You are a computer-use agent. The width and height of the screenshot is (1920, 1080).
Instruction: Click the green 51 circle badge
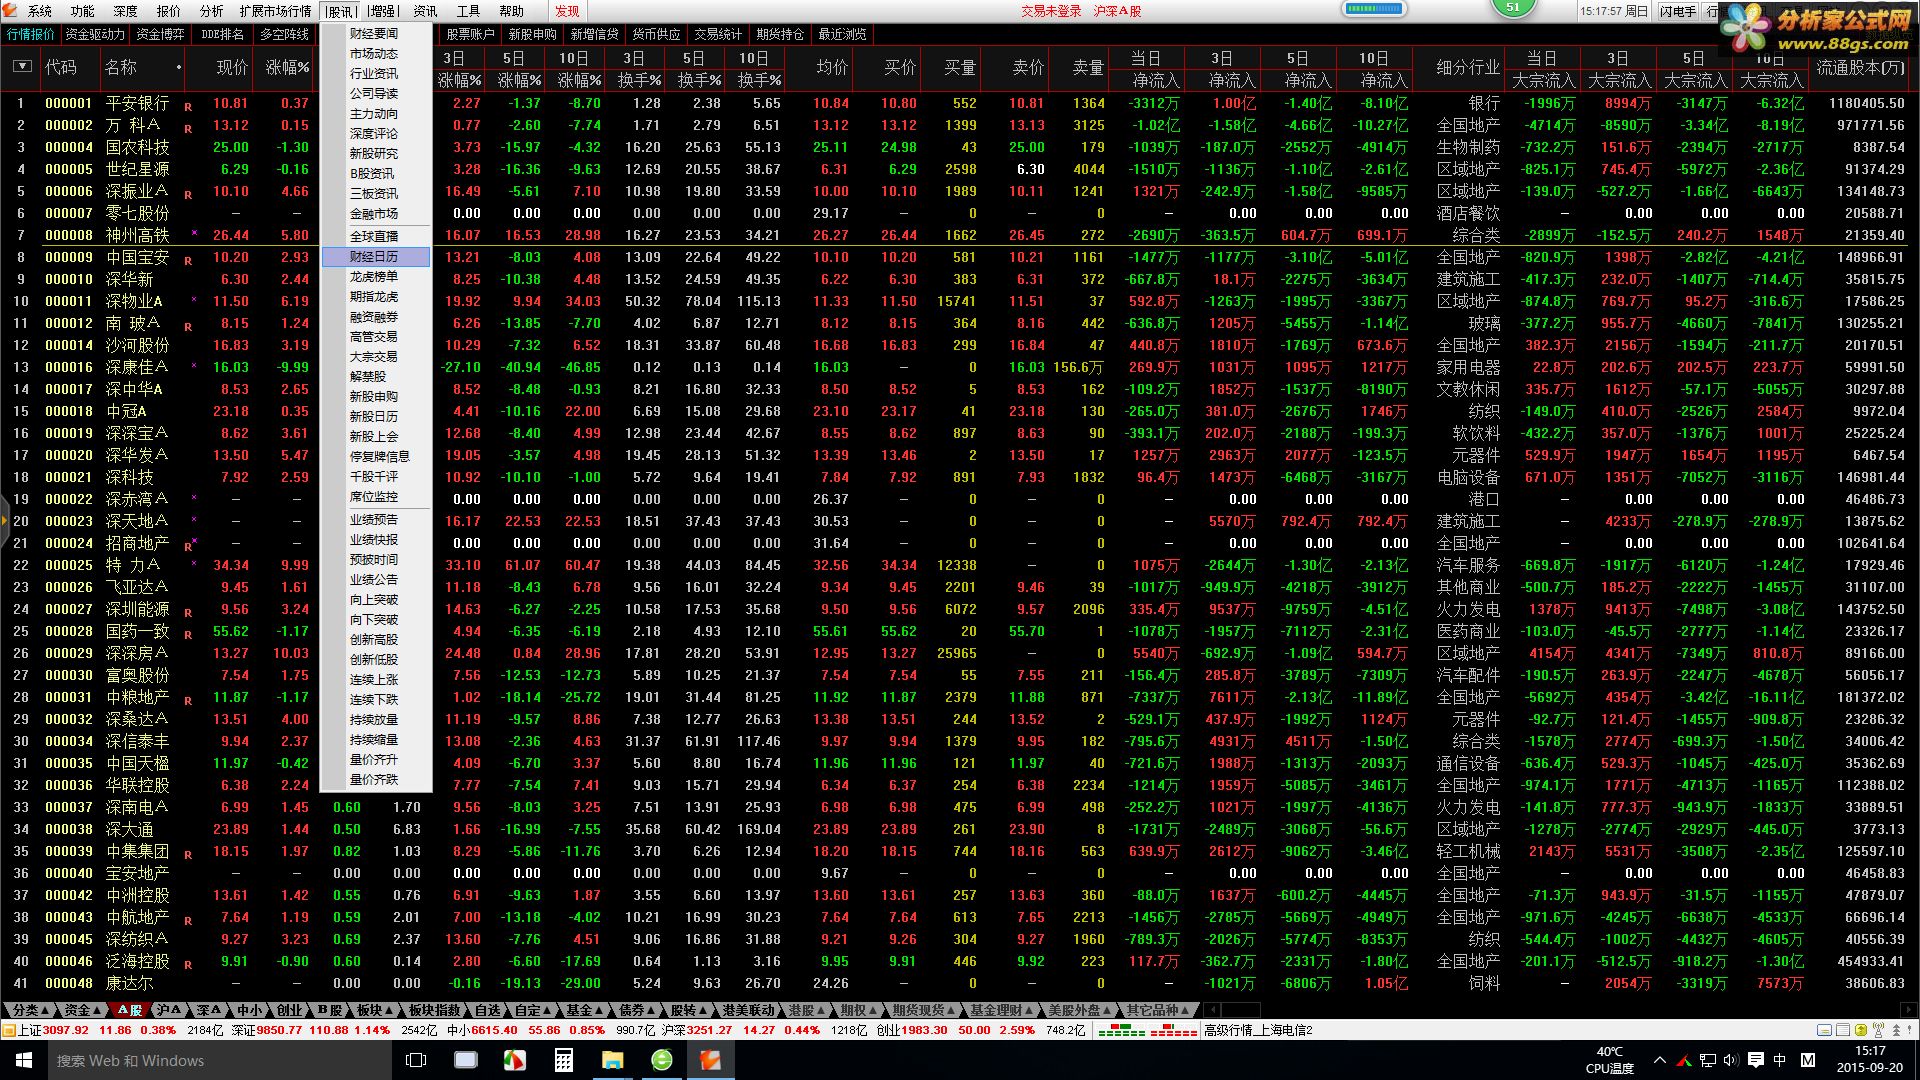pos(1513,7)
